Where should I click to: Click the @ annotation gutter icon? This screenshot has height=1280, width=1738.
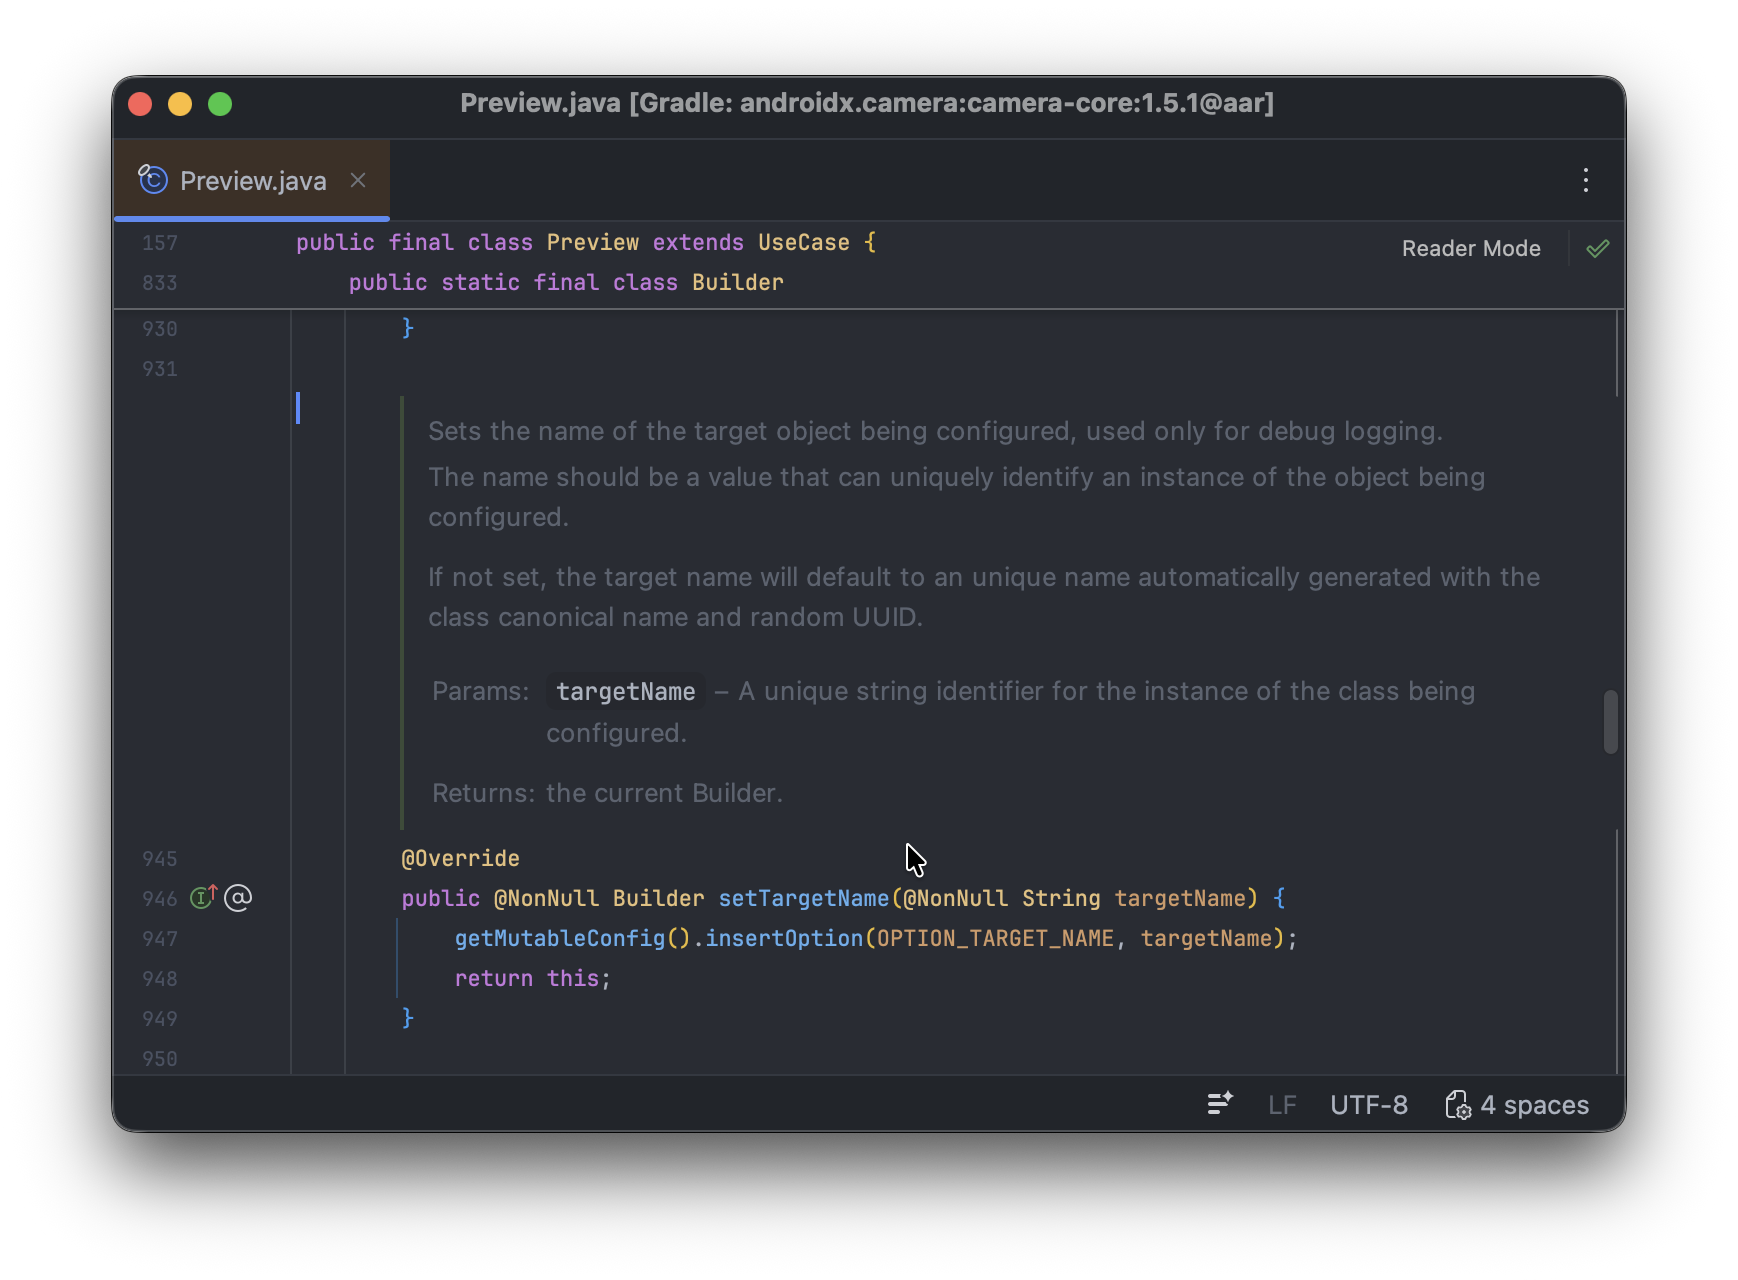point(238,898)
